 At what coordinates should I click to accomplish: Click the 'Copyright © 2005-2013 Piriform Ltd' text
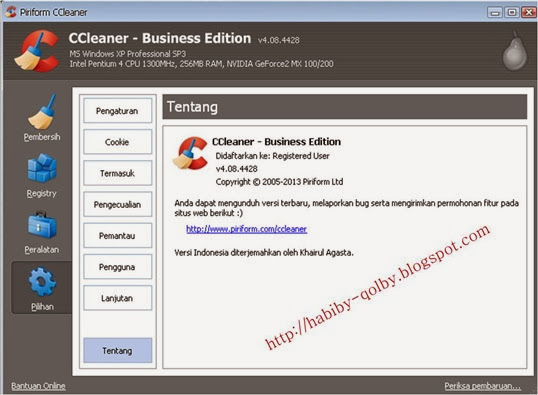click(279, 182)
